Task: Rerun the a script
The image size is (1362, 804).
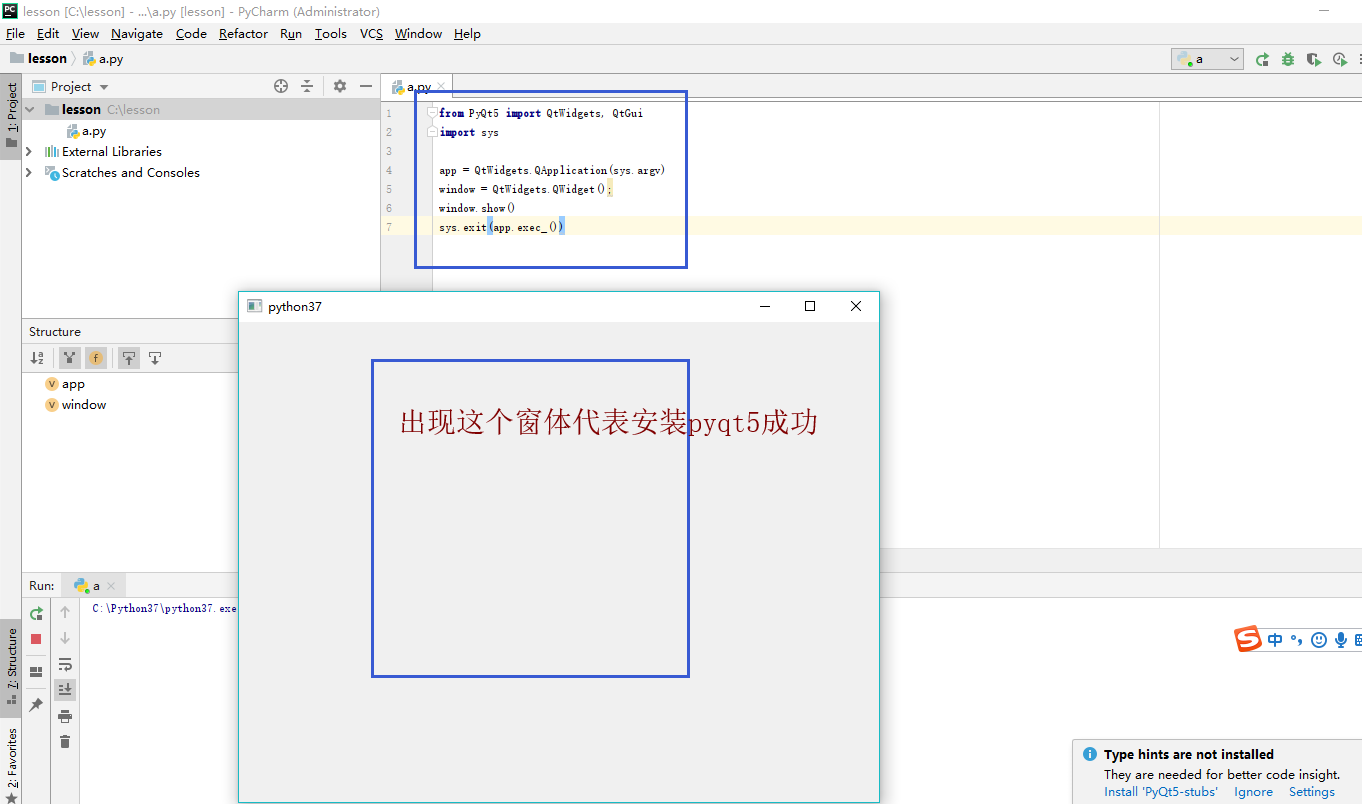Action: (36, 614)
